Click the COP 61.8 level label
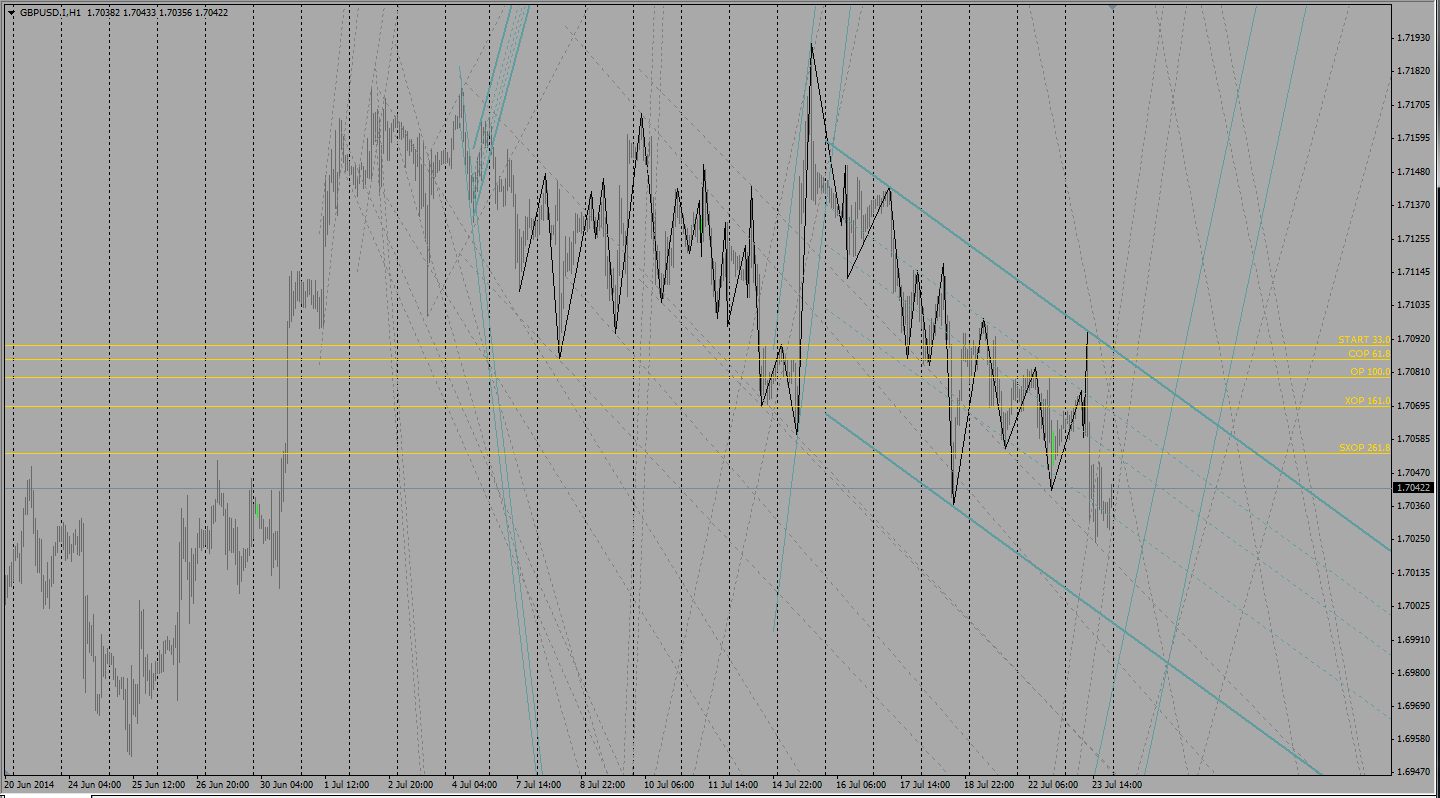 pyautogui.click(x=1368, y=354)
